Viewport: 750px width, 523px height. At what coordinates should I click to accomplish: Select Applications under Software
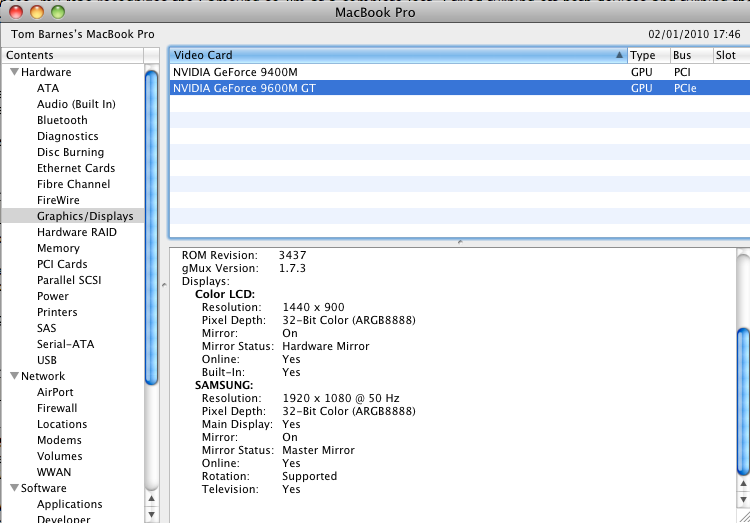click(x=69, y=504)
